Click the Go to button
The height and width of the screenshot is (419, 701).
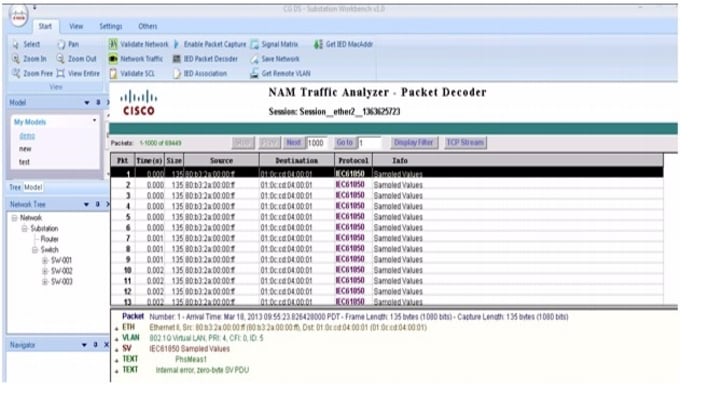pos(345,143)
